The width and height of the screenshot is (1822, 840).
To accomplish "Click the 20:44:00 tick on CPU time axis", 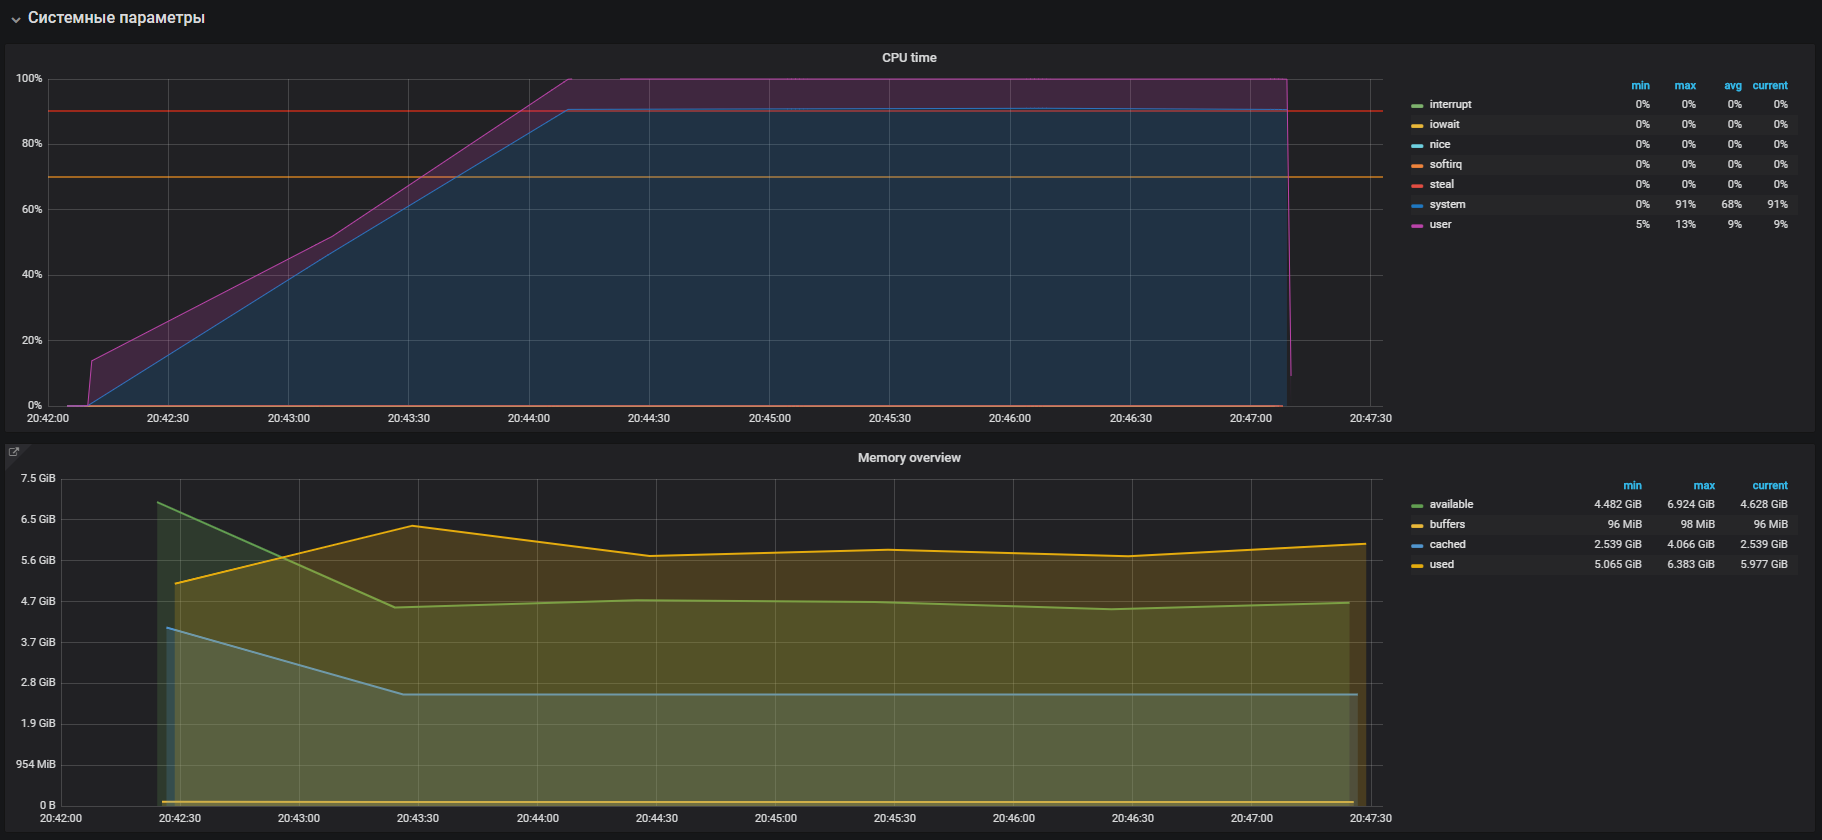I will [x=529, y=418].
